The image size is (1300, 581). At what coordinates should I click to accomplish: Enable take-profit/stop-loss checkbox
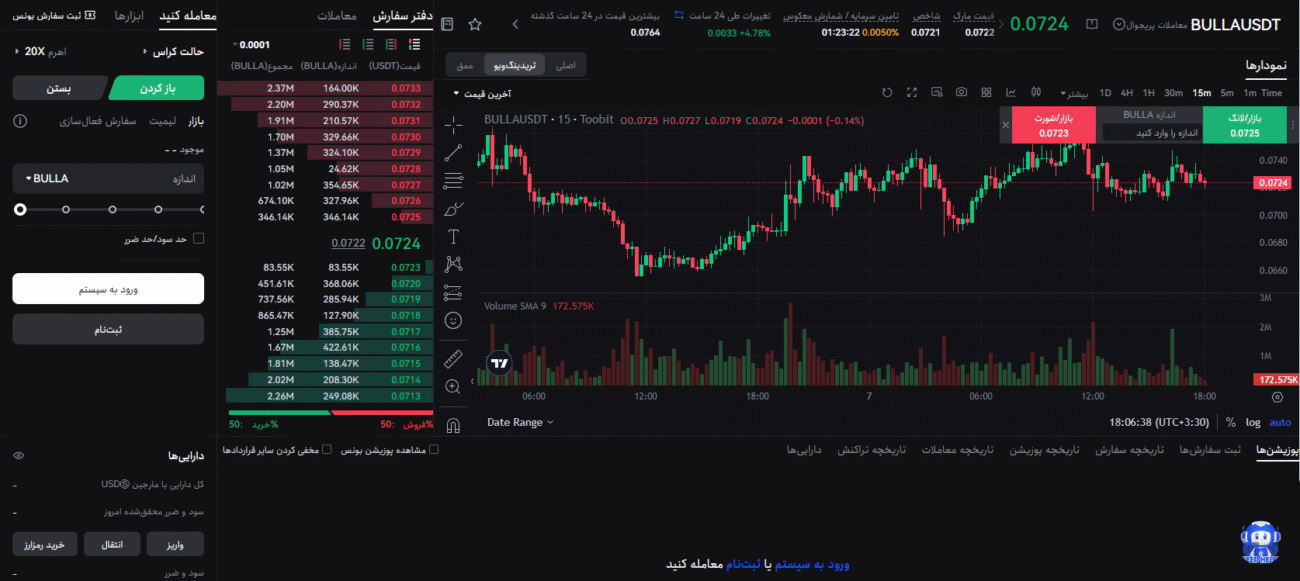[198, 238]
